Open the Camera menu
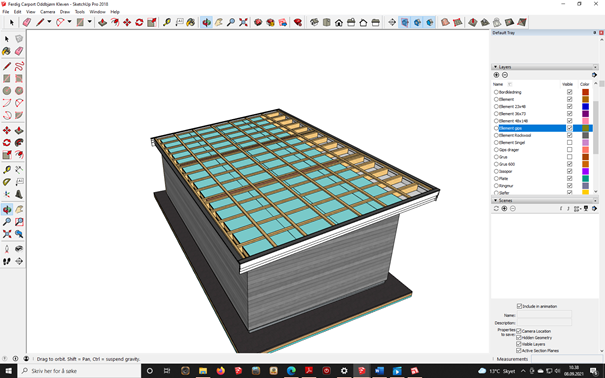Screen dimensions: 605x378 click(47, 12)
